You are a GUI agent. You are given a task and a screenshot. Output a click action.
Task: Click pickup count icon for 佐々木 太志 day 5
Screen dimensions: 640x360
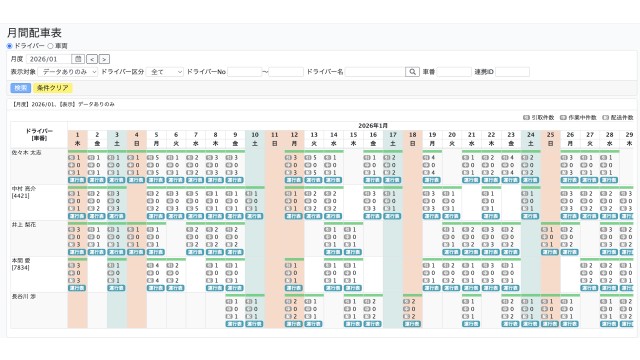(150, 158)
